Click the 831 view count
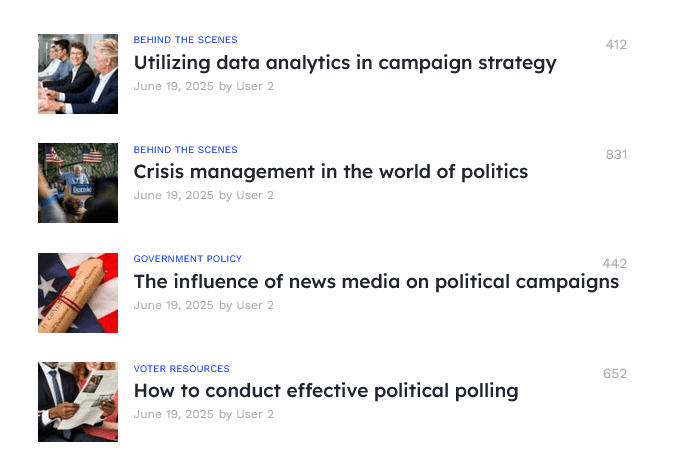The height and width of the screenshot is (476, 684). [616, 154]
